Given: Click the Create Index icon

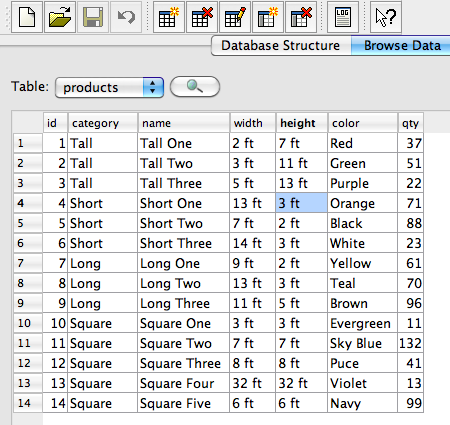Looking at the screenshot, I should [268, 17].
